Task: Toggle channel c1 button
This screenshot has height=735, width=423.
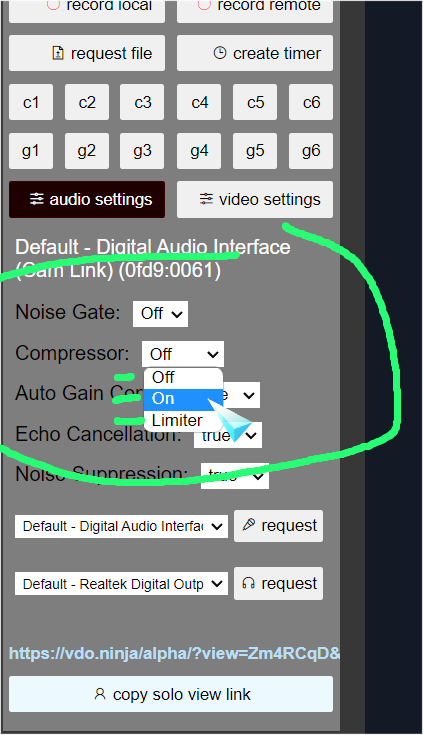Action: tap(31, 102)
